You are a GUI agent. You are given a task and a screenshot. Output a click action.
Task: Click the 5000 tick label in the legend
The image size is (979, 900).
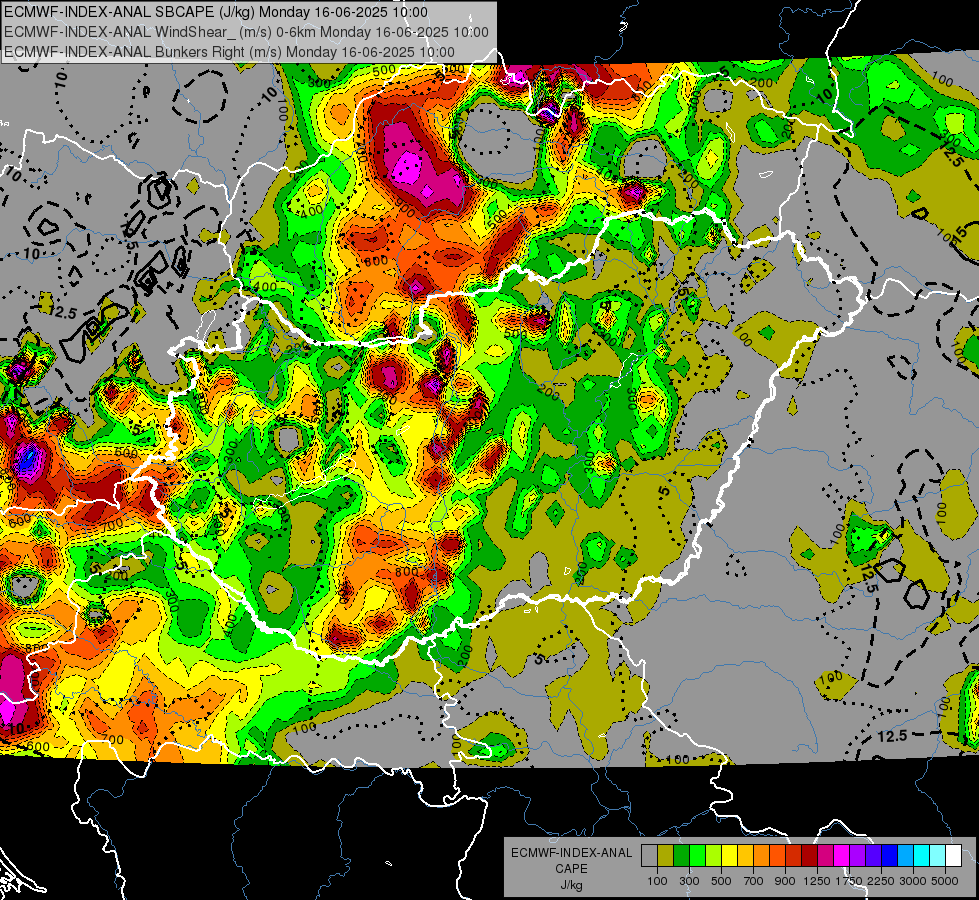[945, 881]
